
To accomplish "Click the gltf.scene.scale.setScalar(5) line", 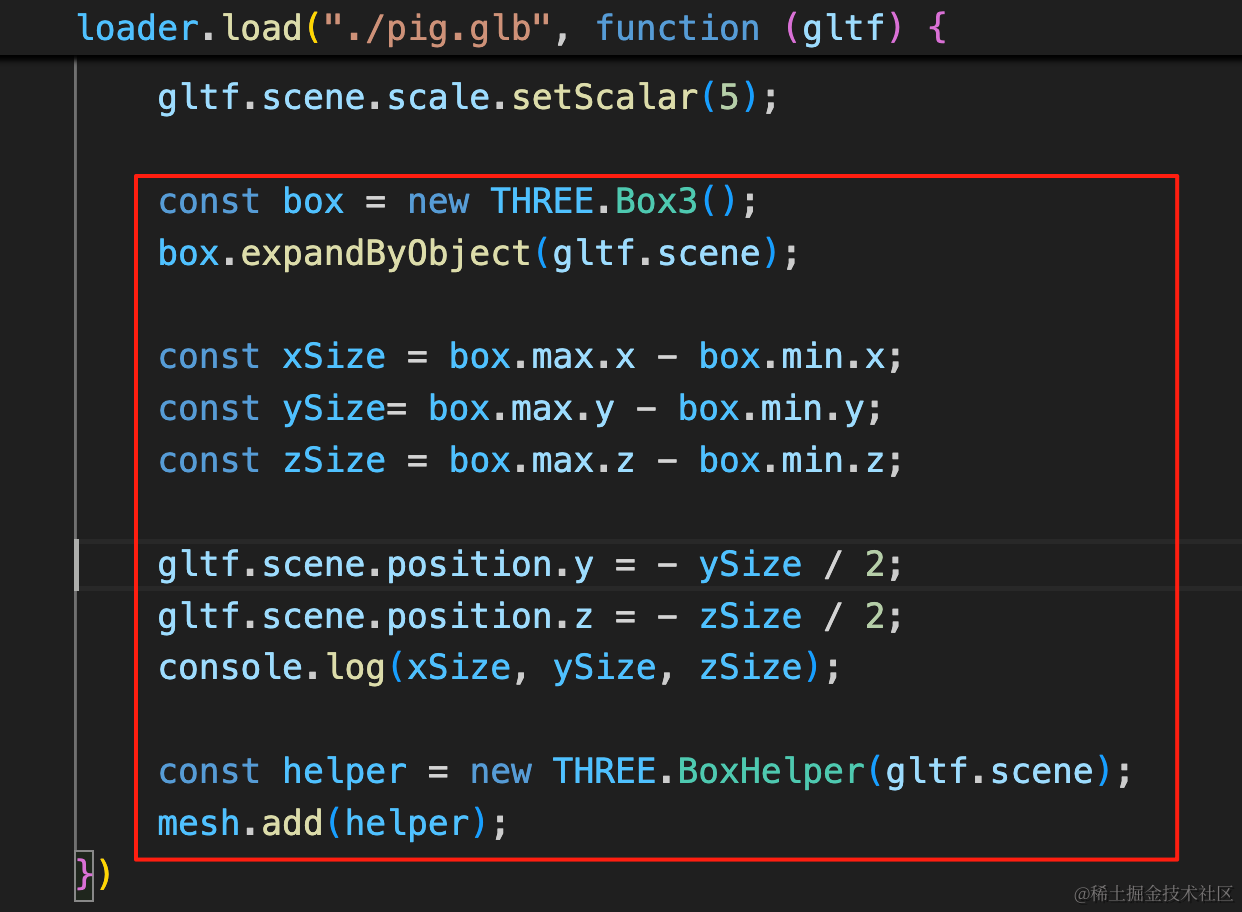I will coord(467,98).
